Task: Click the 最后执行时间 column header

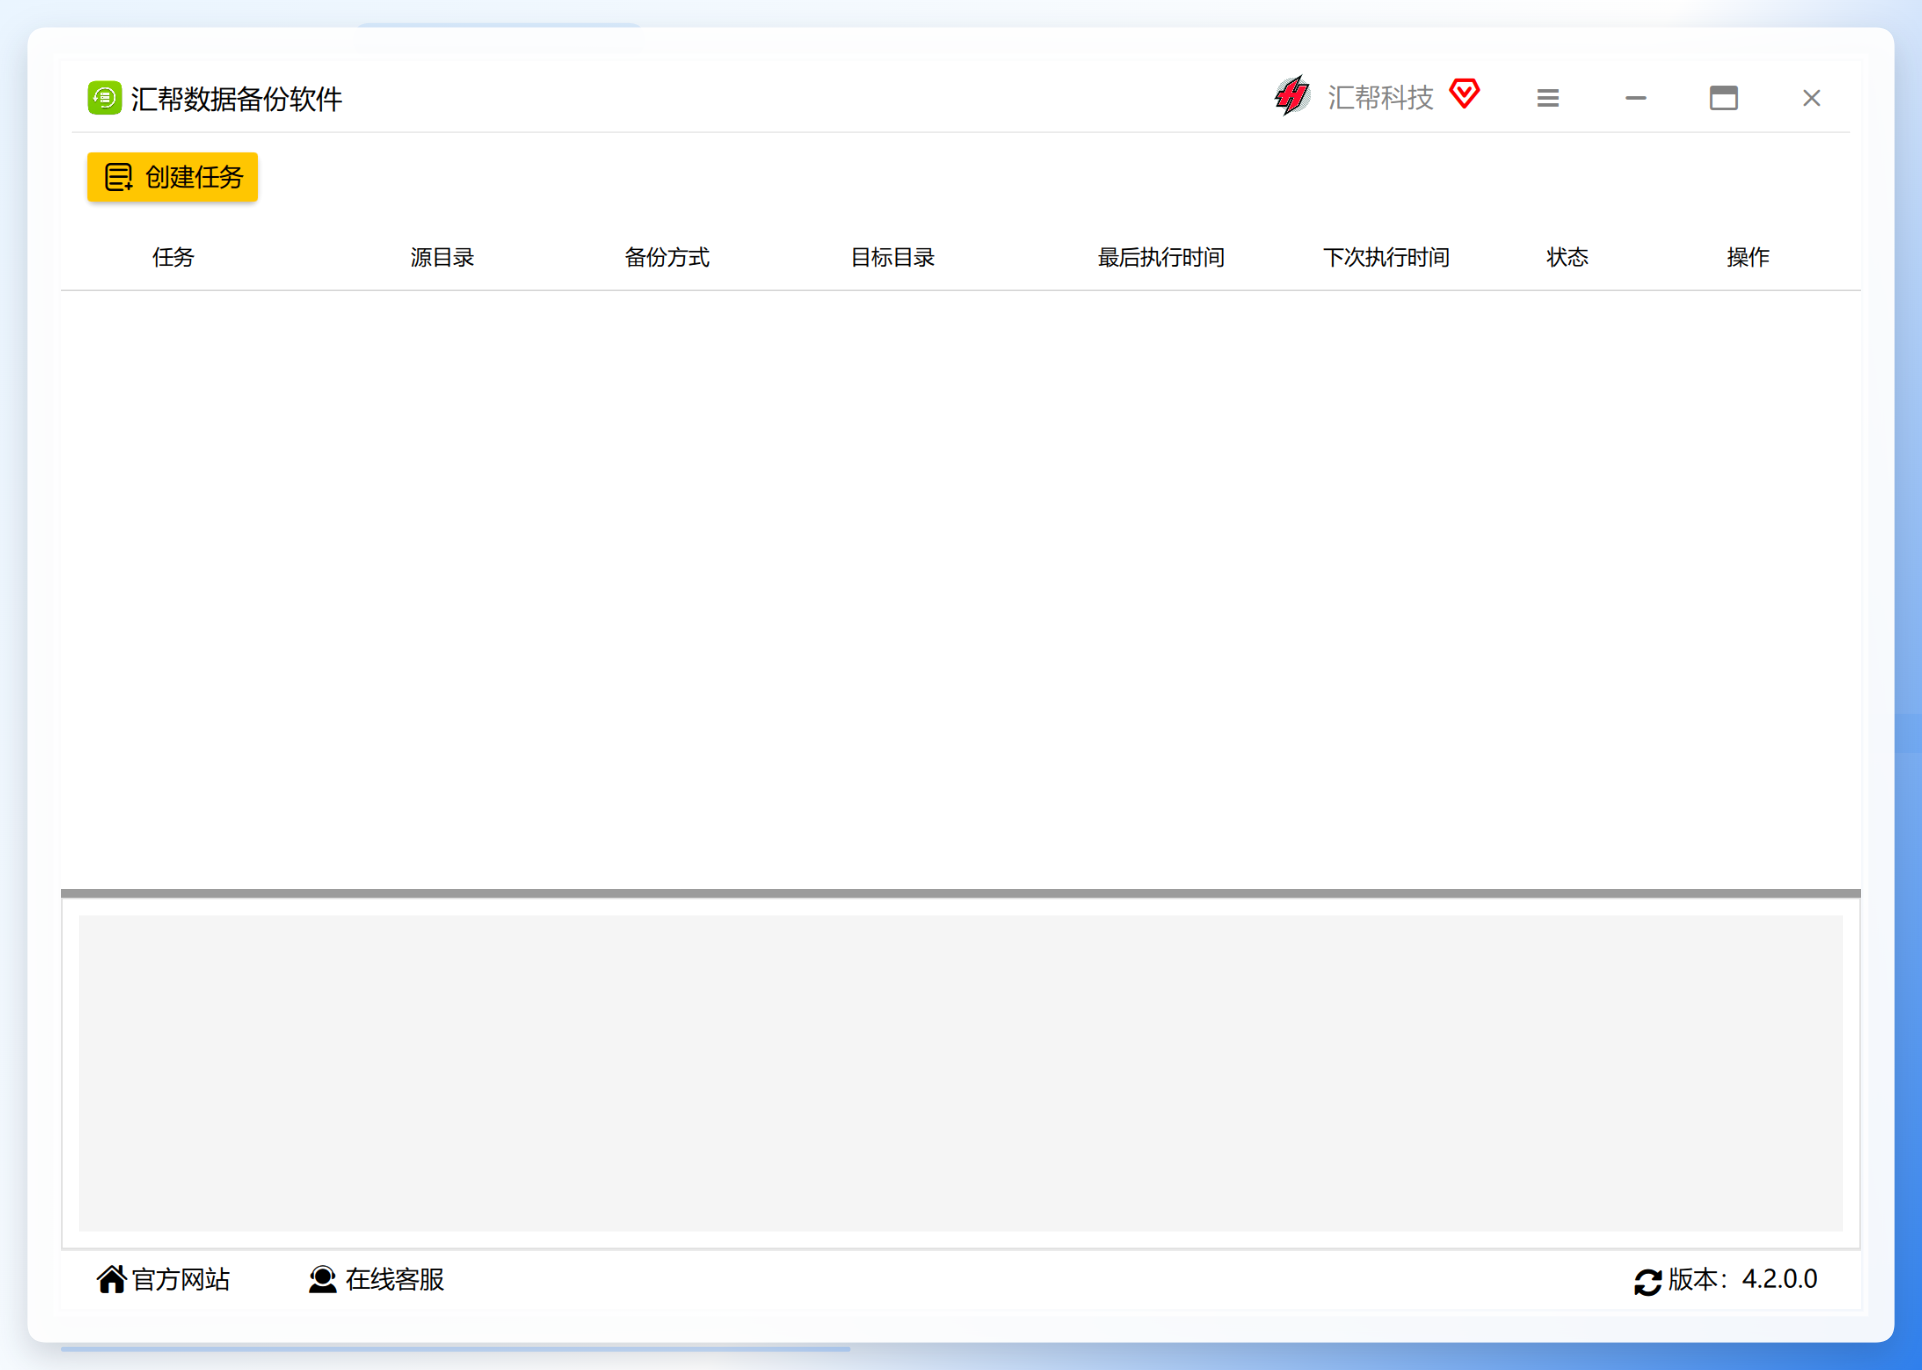Action: click(x=1161, y=257)
